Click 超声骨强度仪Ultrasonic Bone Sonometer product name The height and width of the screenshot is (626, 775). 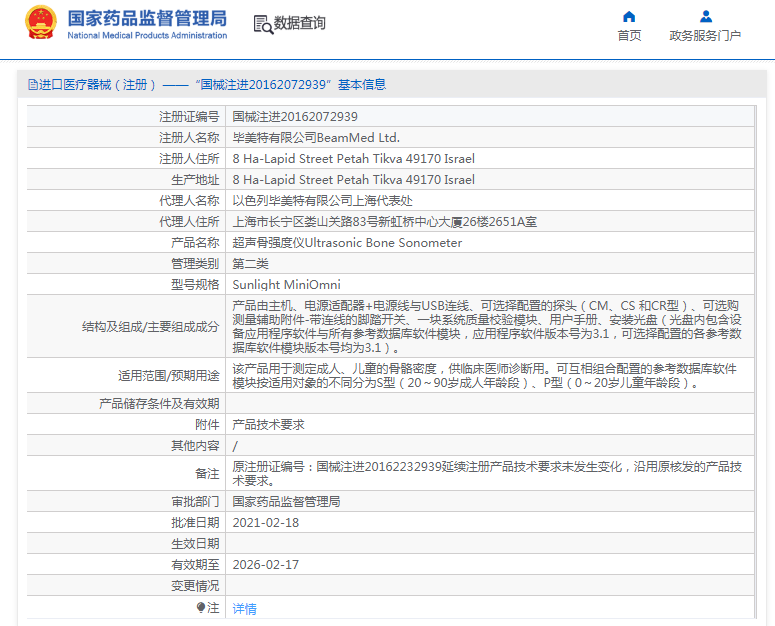347,243
